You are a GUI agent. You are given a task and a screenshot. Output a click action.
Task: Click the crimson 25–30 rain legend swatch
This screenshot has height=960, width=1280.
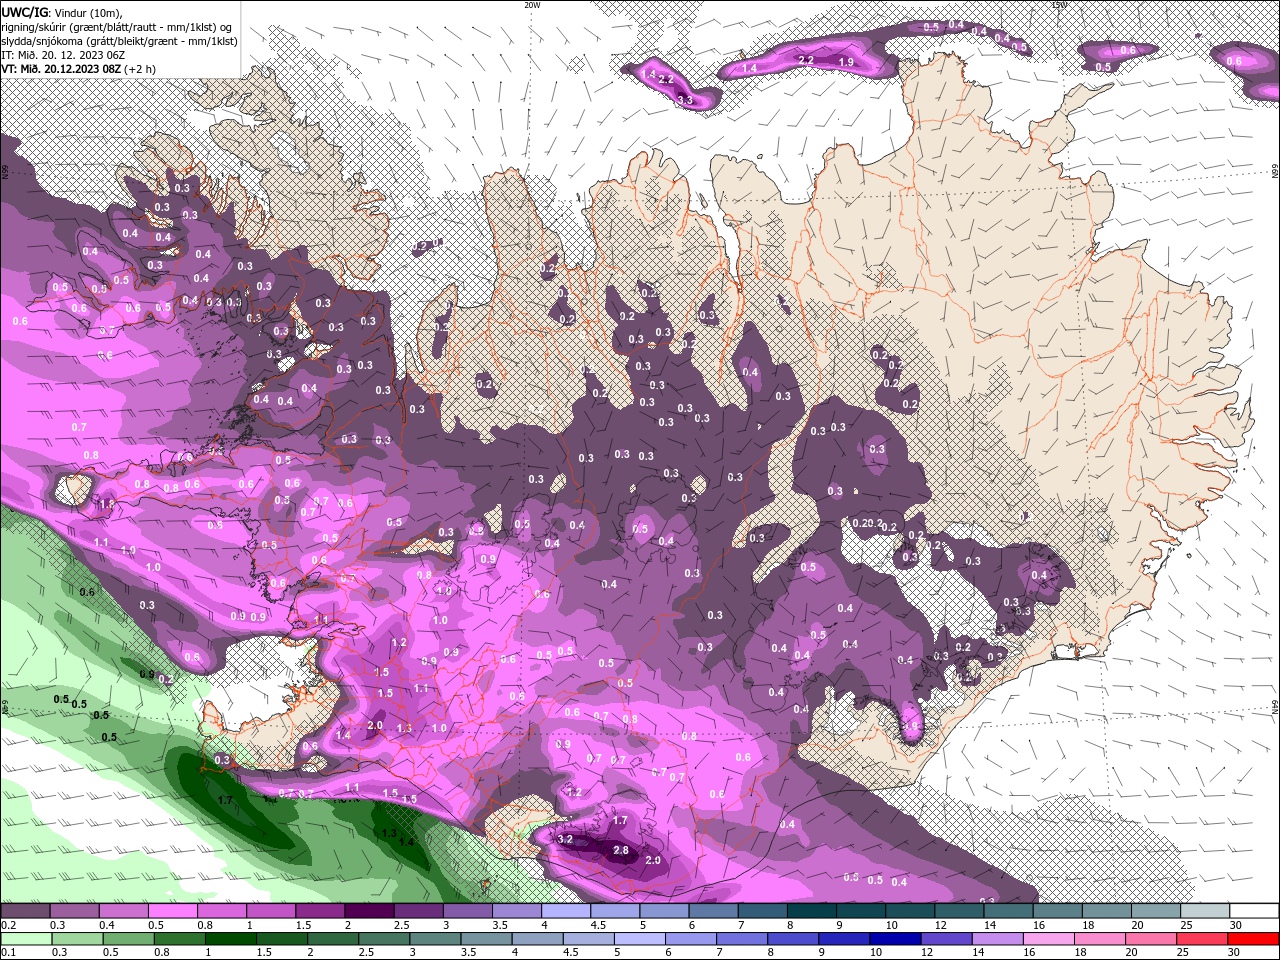pos(1201,939)
